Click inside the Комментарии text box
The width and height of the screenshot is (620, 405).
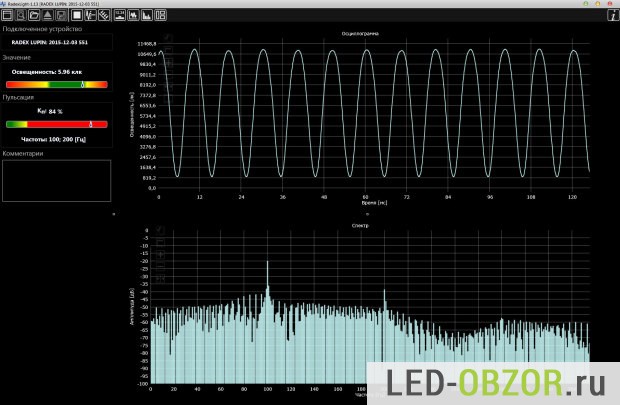coord(56,180)
